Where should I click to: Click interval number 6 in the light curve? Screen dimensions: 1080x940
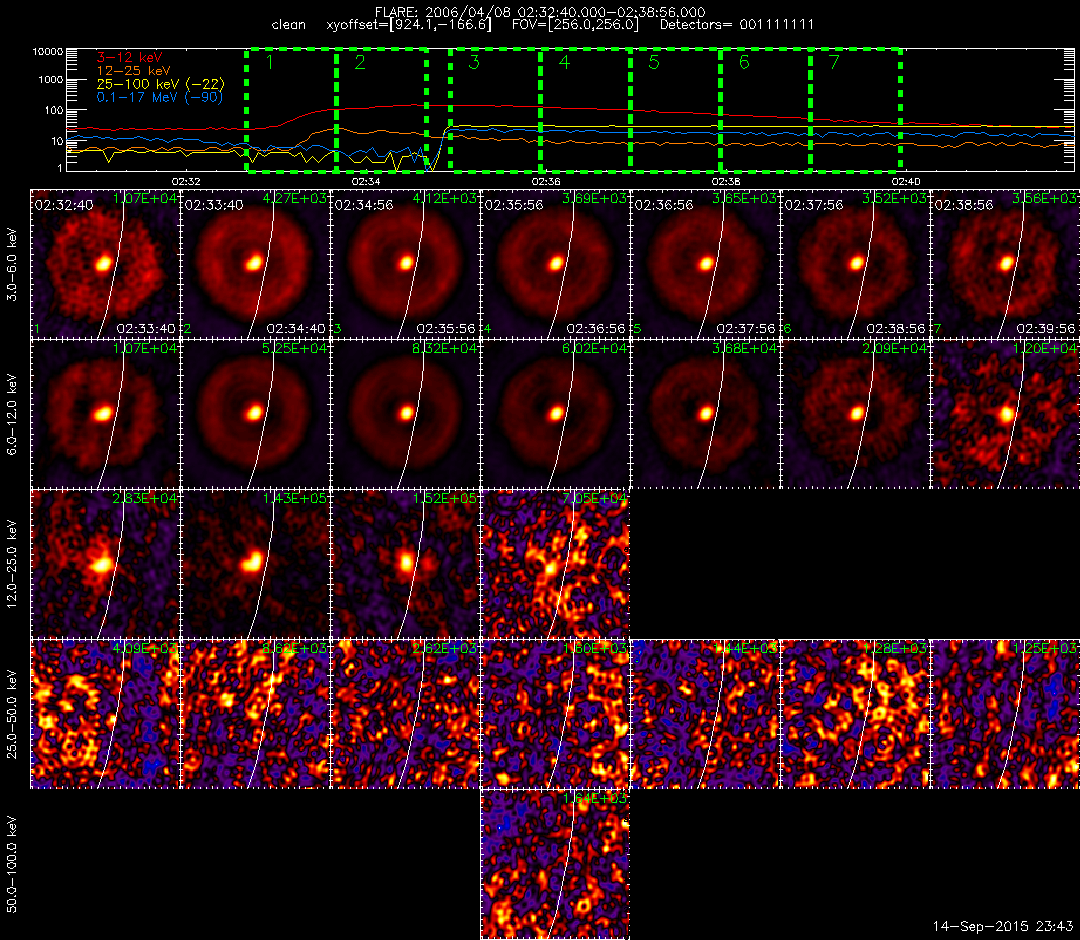[744, 63]
